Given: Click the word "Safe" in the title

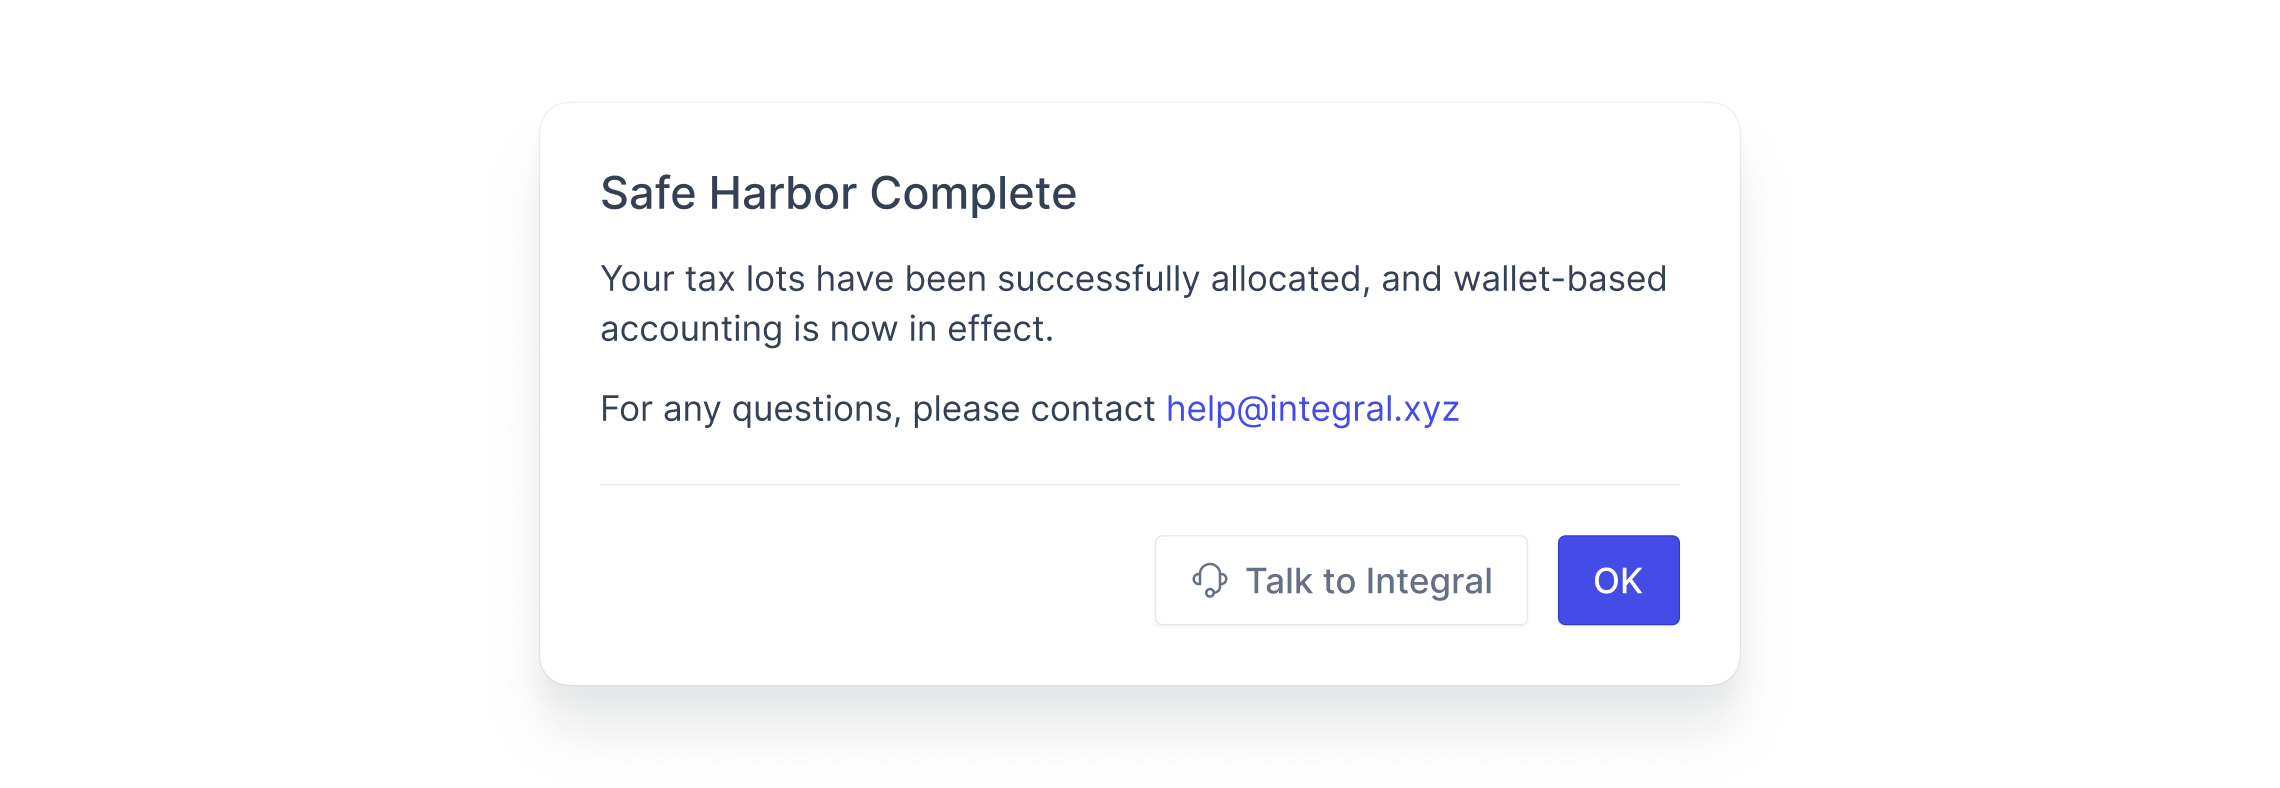Looking at the screenshot, I should (x=648, y=193).
